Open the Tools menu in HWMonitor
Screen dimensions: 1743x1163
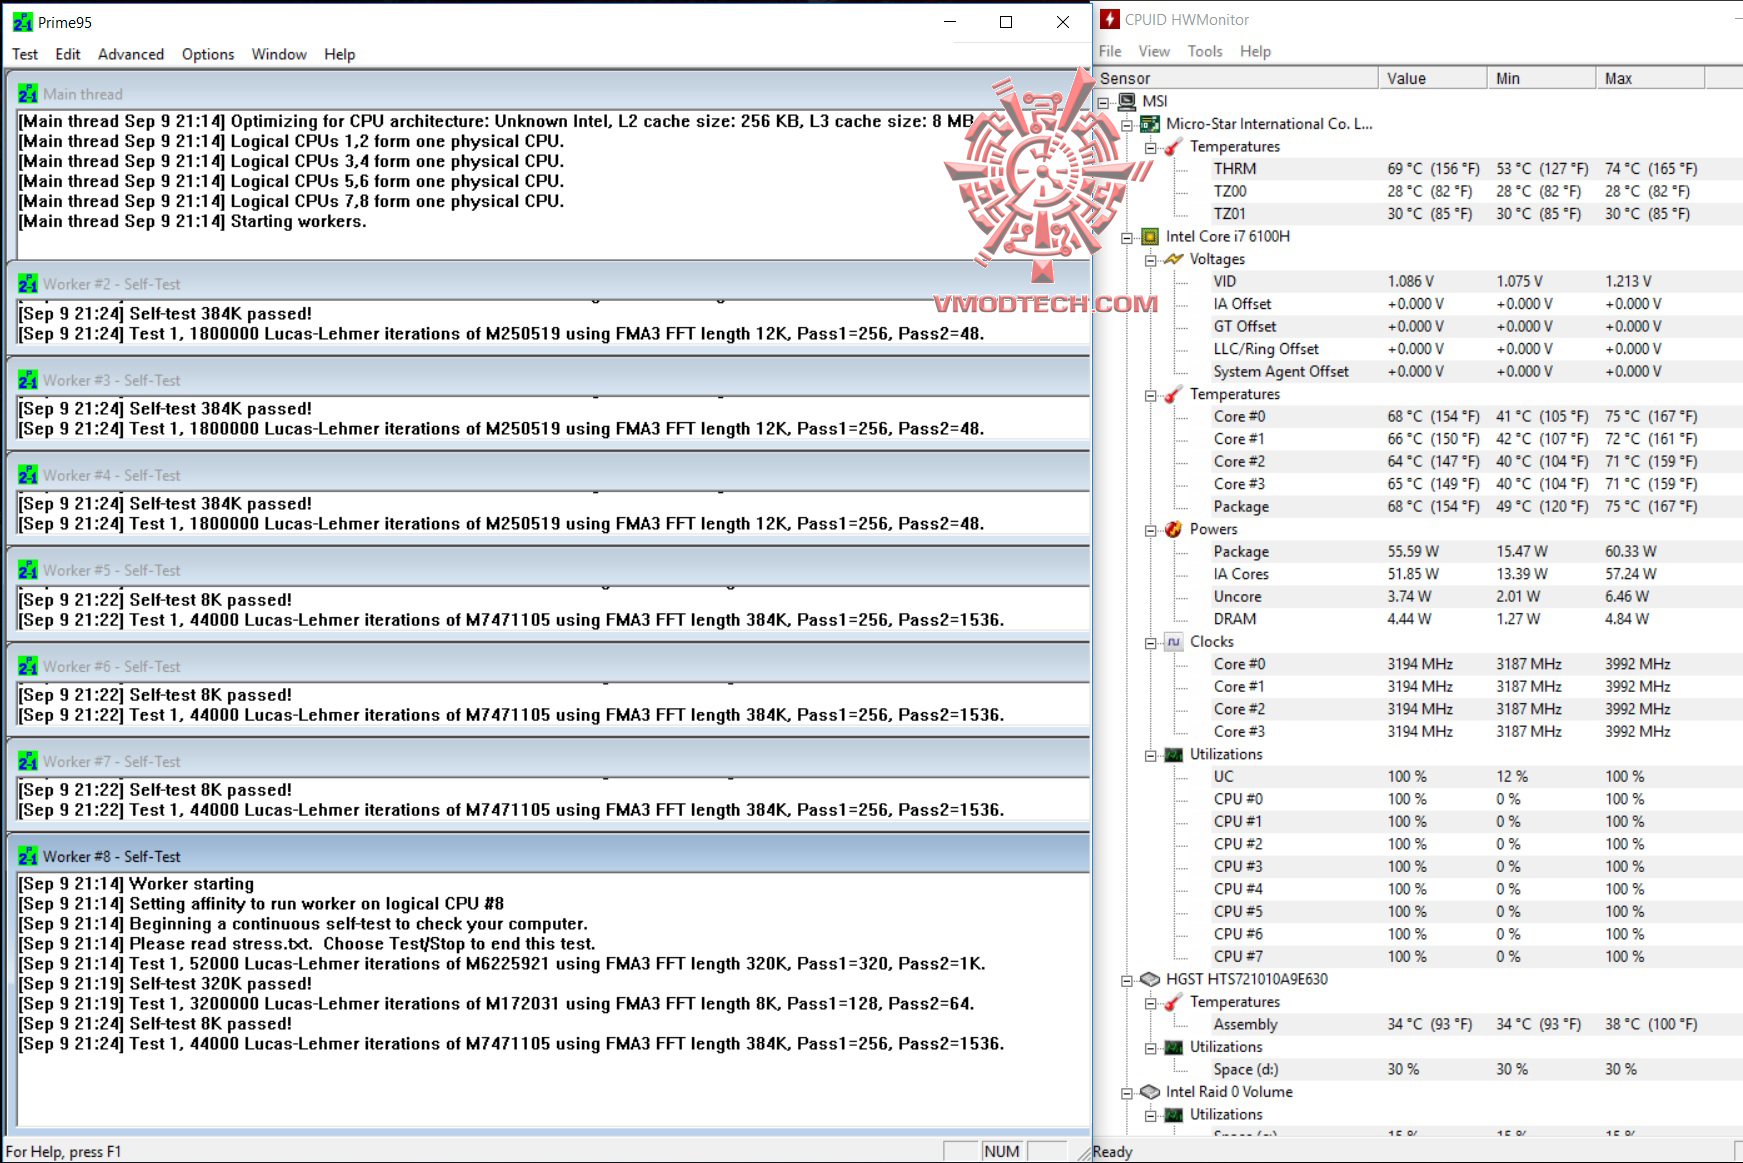[x=1205, y=51]
